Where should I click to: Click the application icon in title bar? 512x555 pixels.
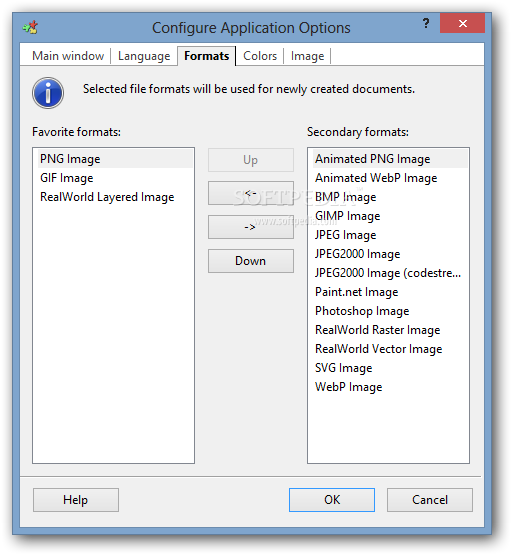pyautogui.click(x=30, y=27)
